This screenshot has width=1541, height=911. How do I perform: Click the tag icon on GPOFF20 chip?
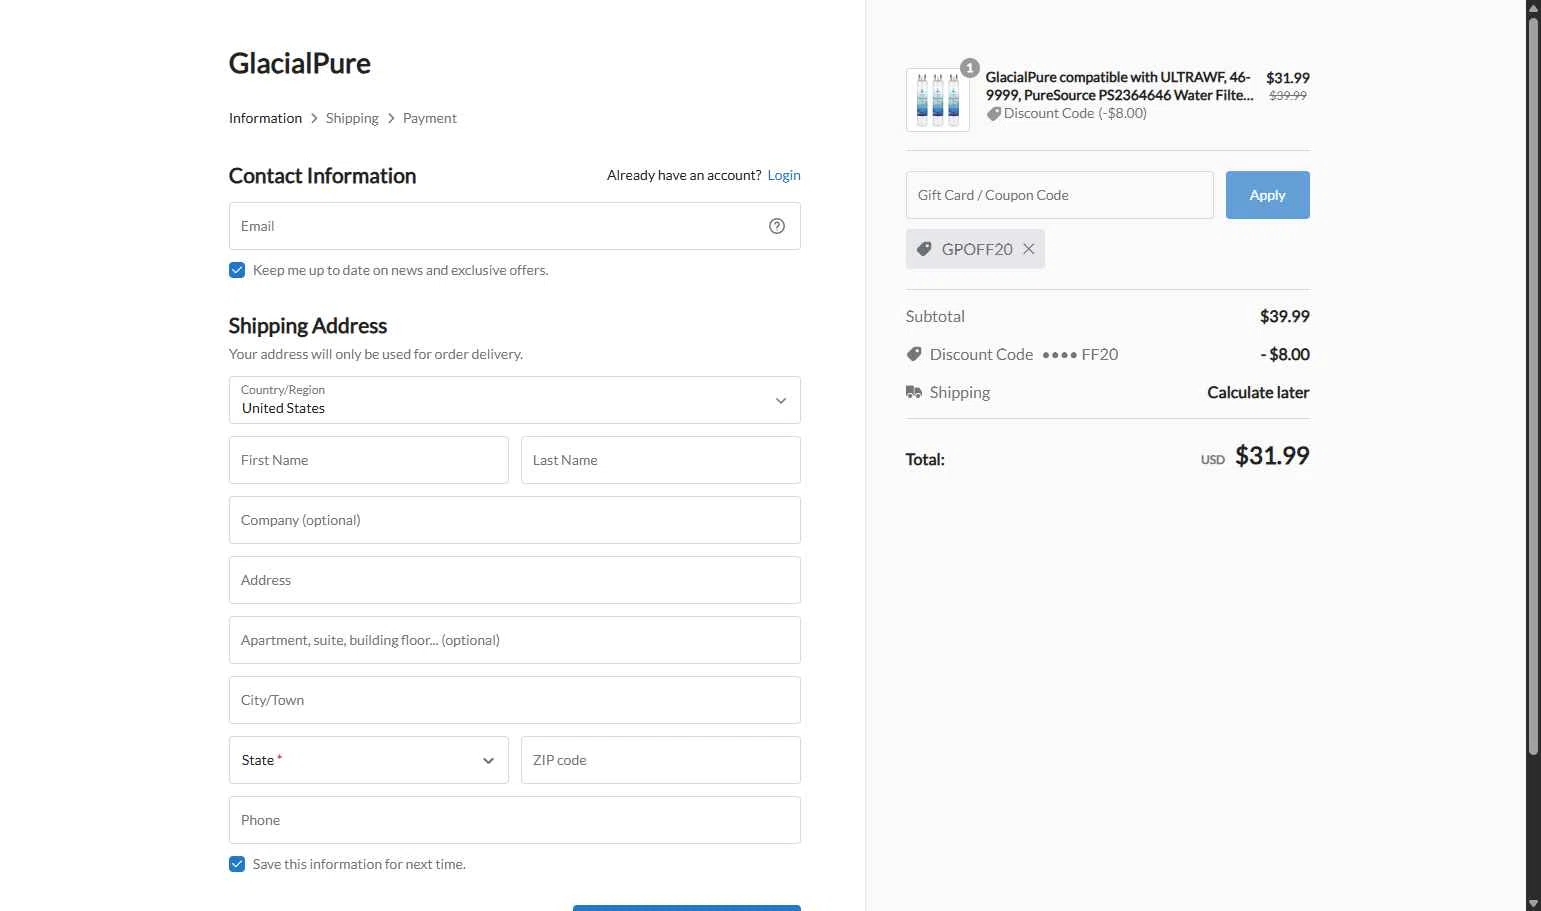tap(924, 249)
